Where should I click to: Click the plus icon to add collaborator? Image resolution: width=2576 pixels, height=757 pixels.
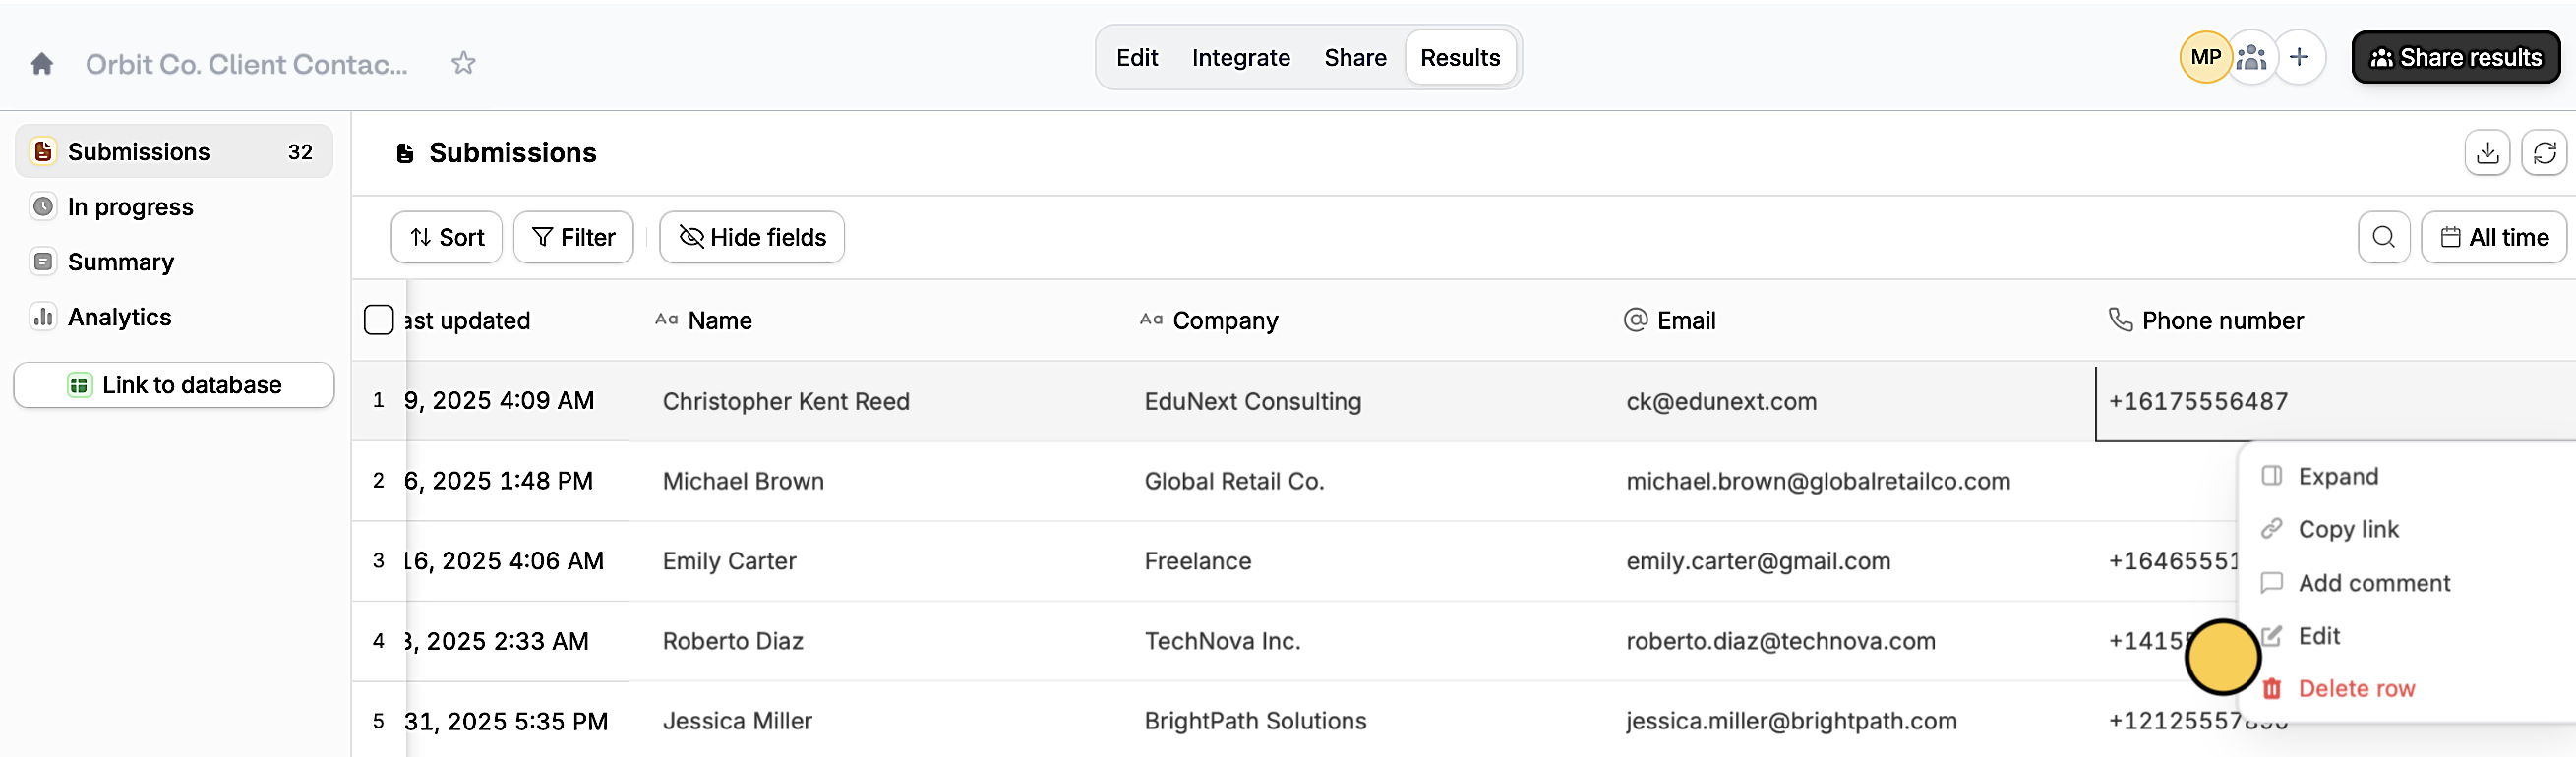[x=2299, y=57]
